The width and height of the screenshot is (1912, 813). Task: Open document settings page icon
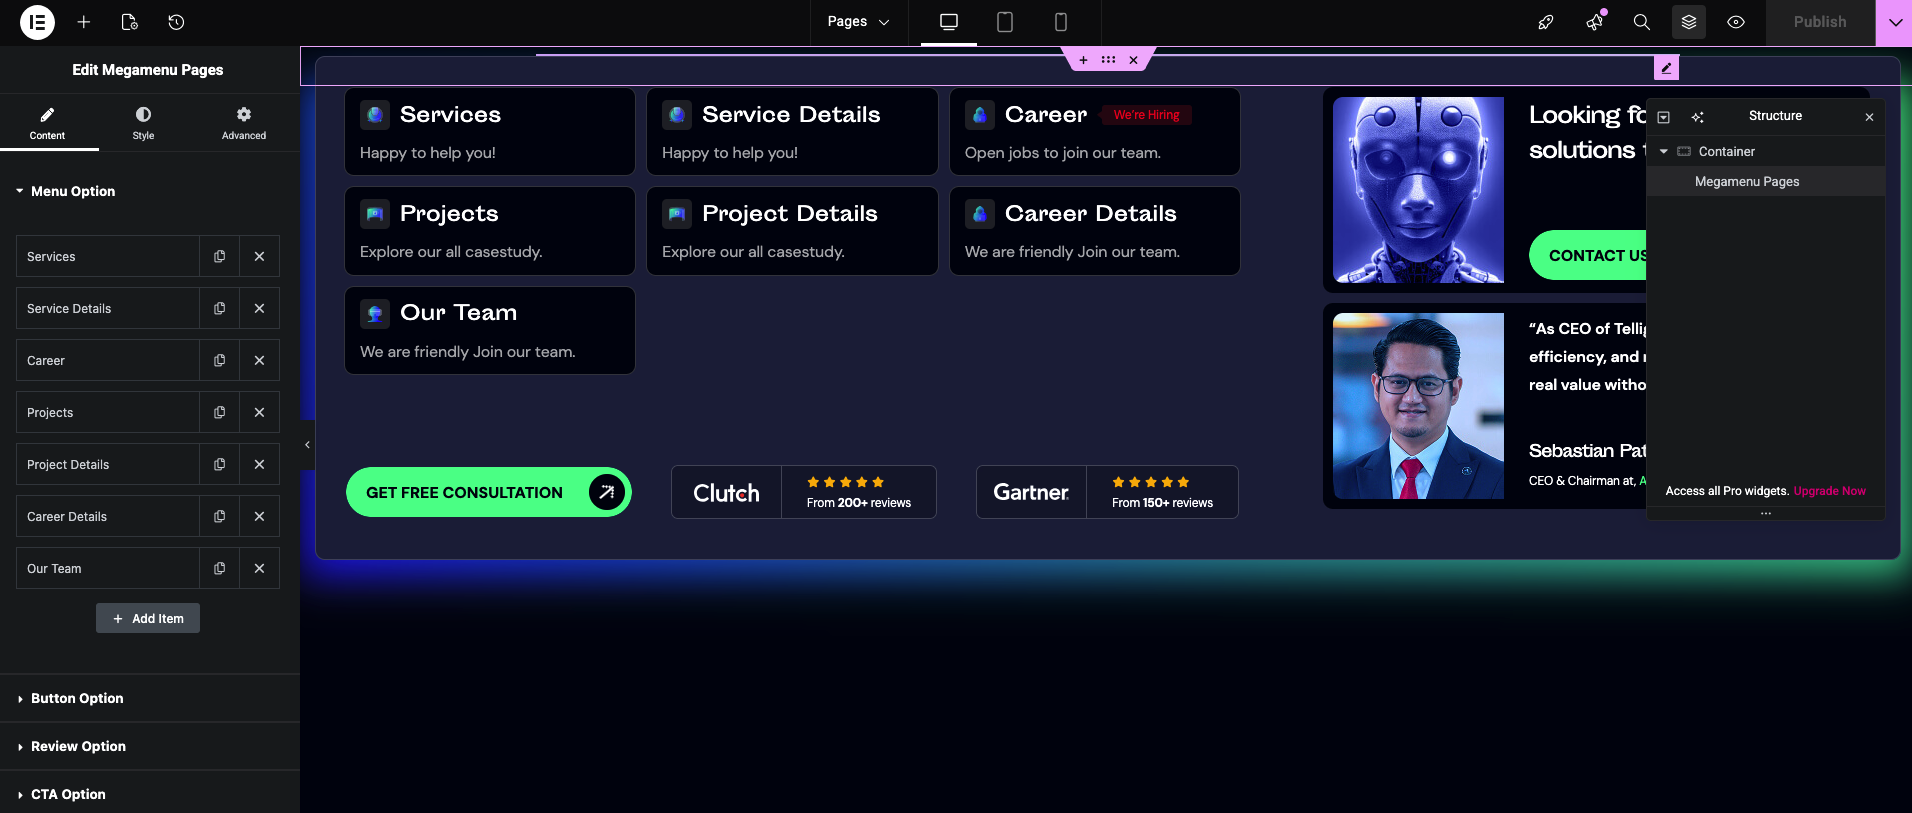coord(129,22)
